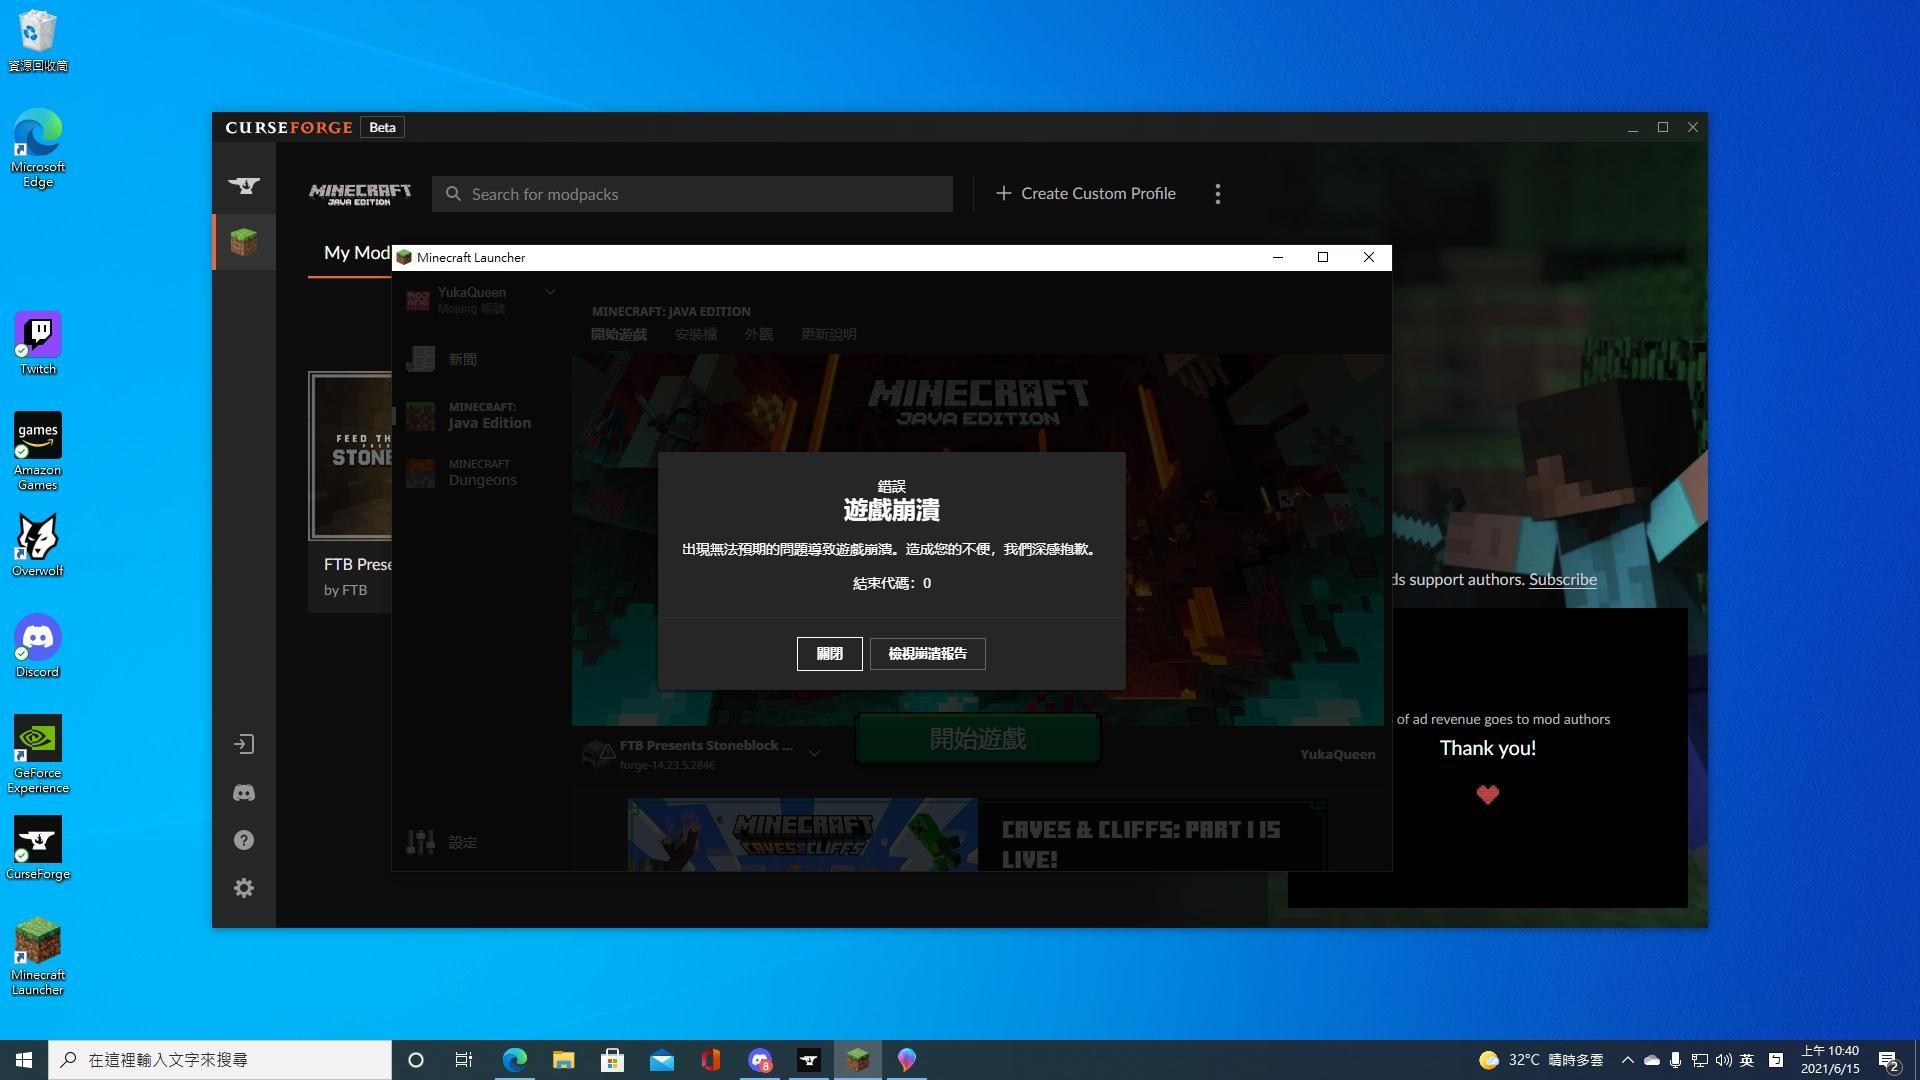Click Cortana circle icon in taskbar
The width and height of the screenshot is (1920, 1080).
416,1060
